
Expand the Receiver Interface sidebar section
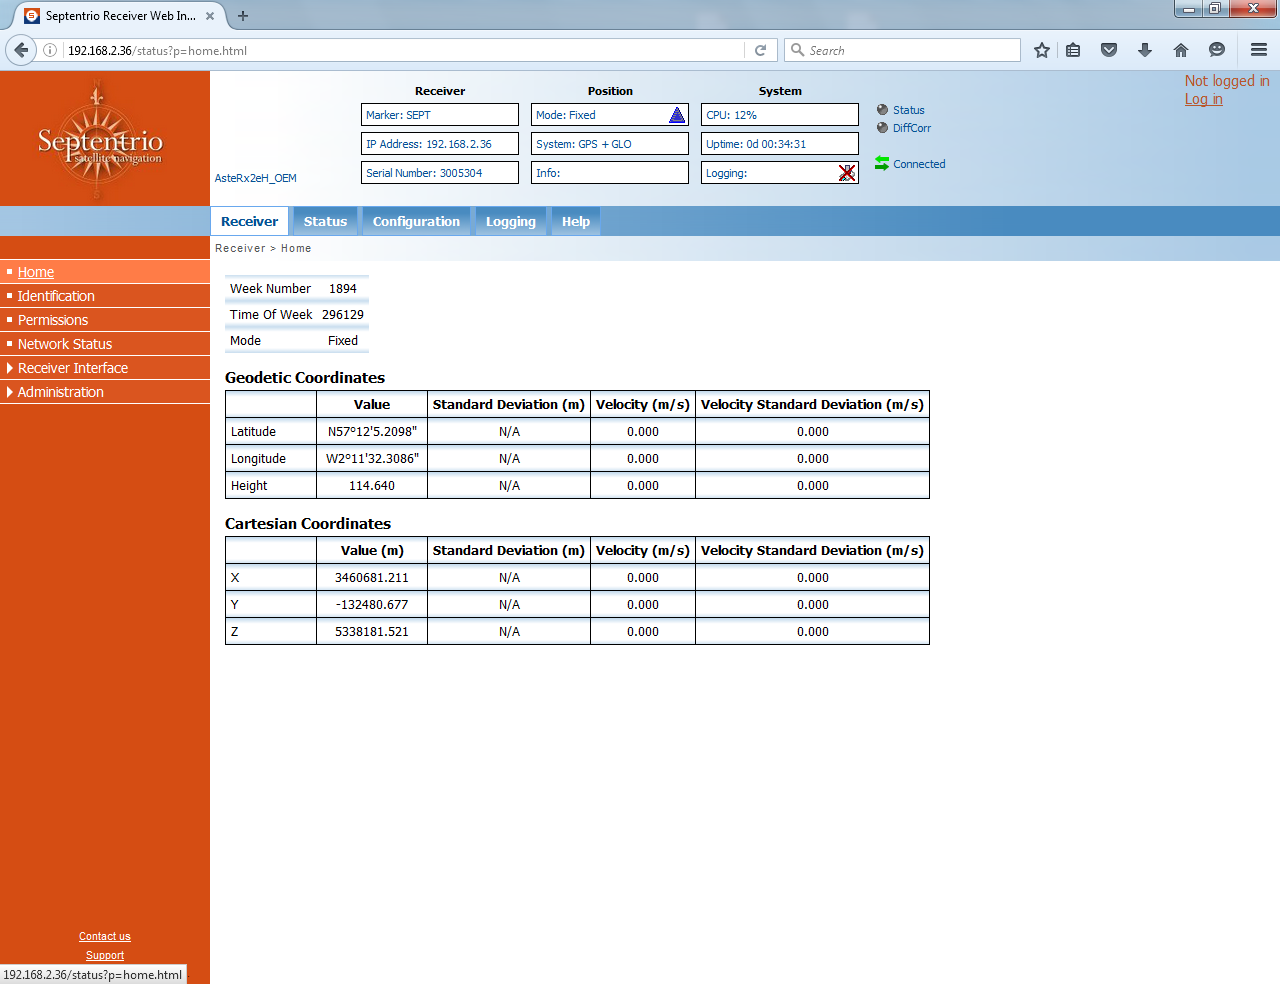coord(73,367)
